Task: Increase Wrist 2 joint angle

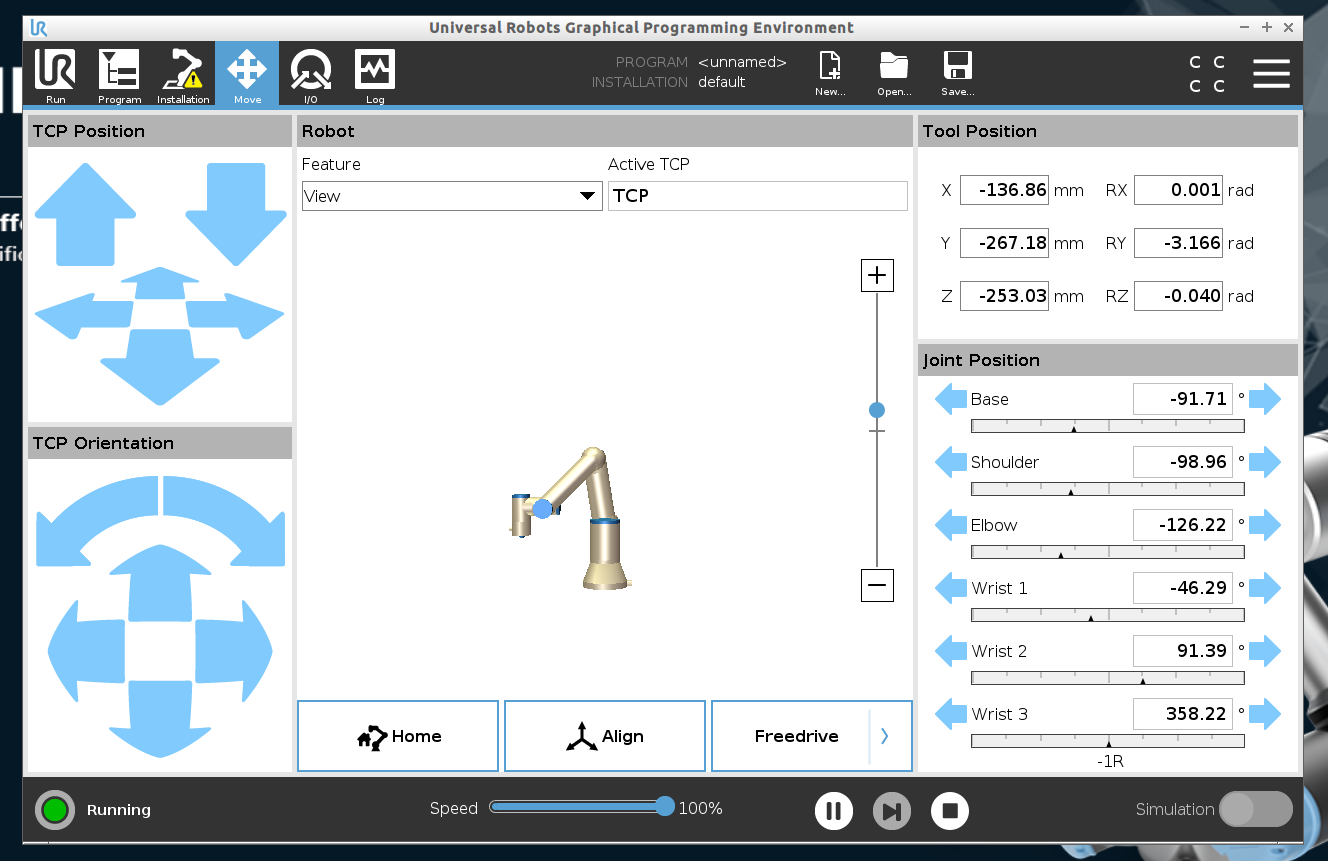Action: coord(1265,651)
